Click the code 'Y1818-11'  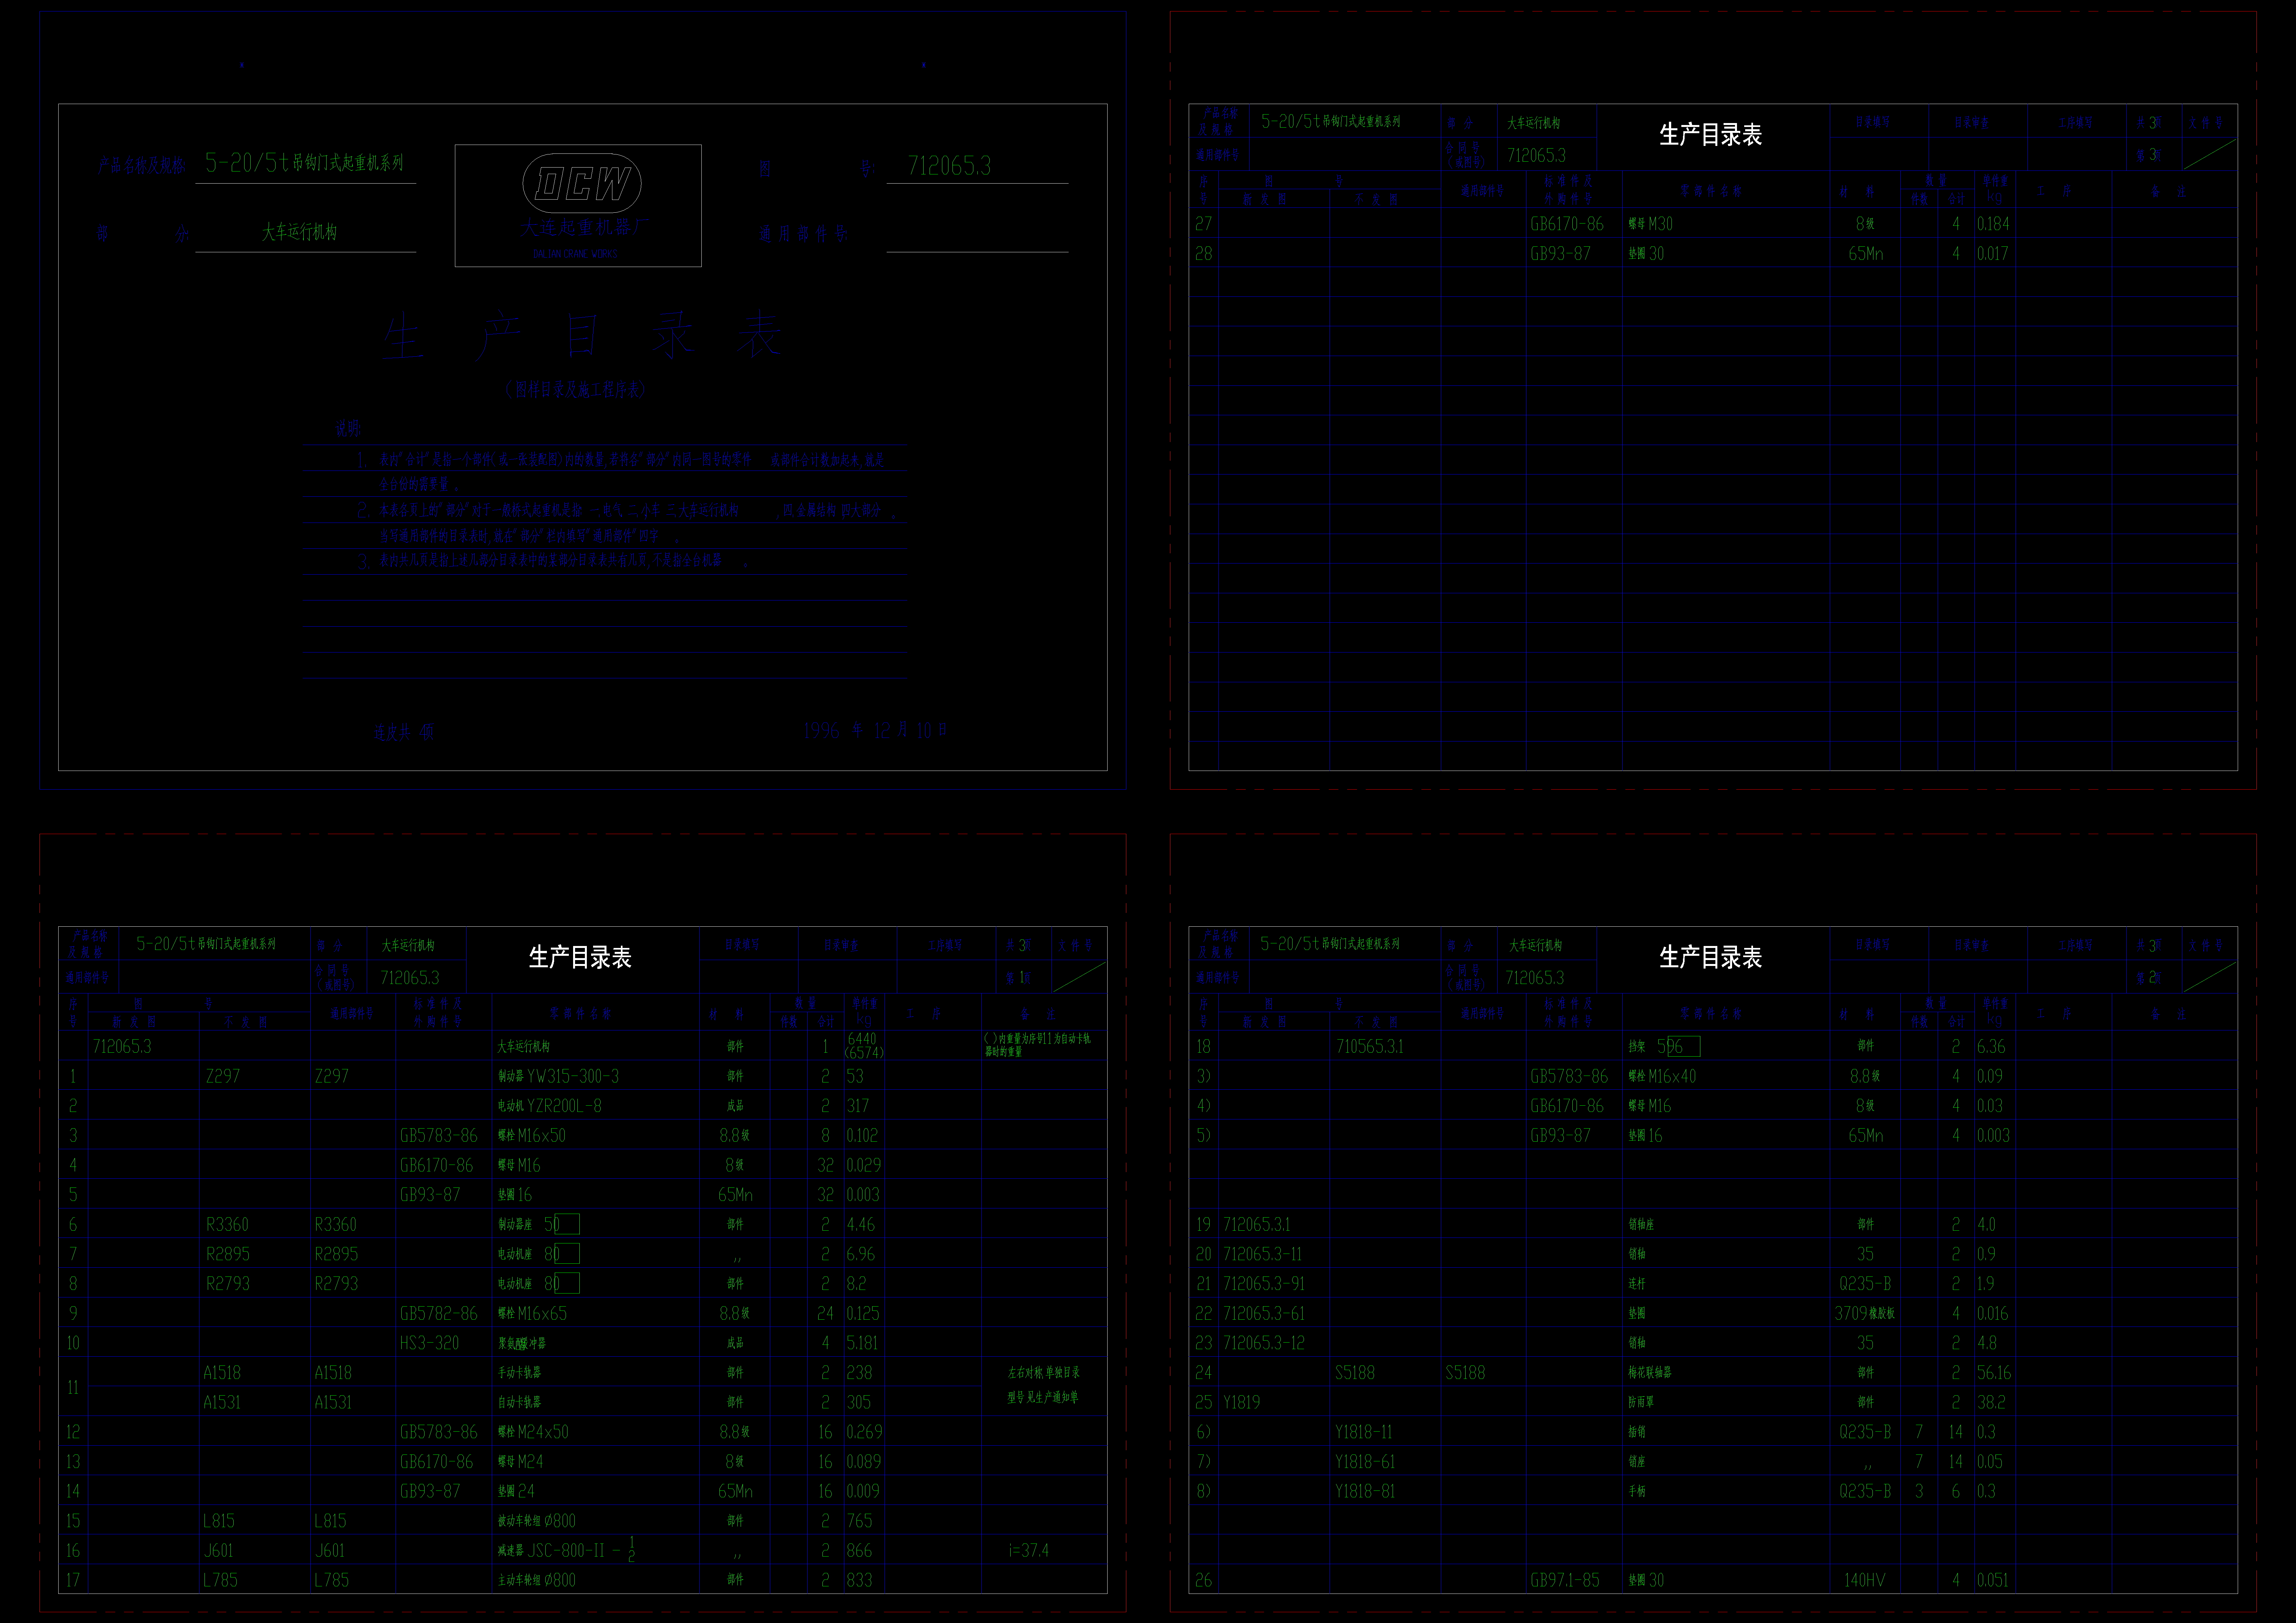click(x=1364, y=1432)
